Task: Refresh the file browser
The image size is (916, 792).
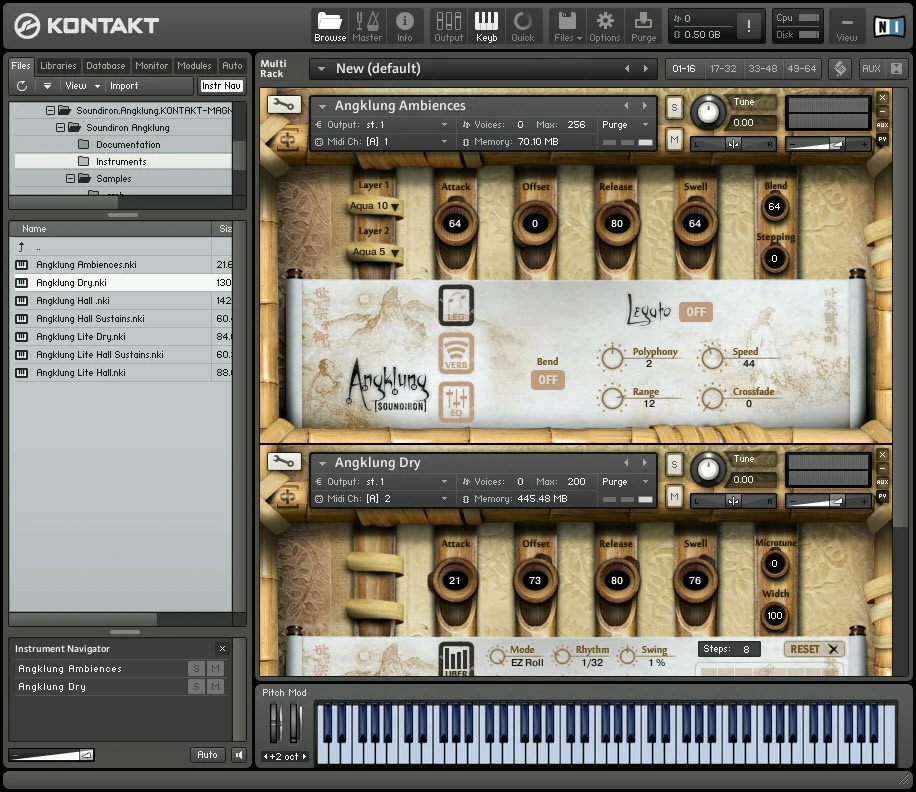Action: point(22,86)
